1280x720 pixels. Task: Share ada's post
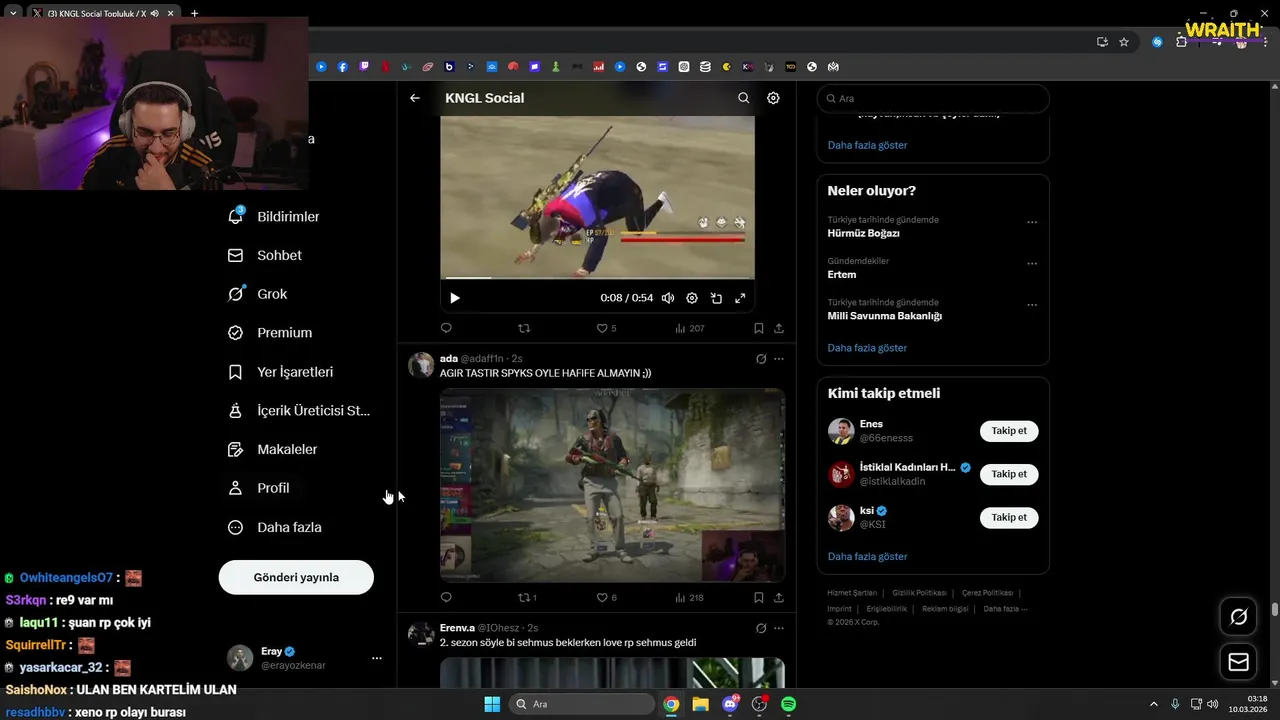tap(779, 597)
